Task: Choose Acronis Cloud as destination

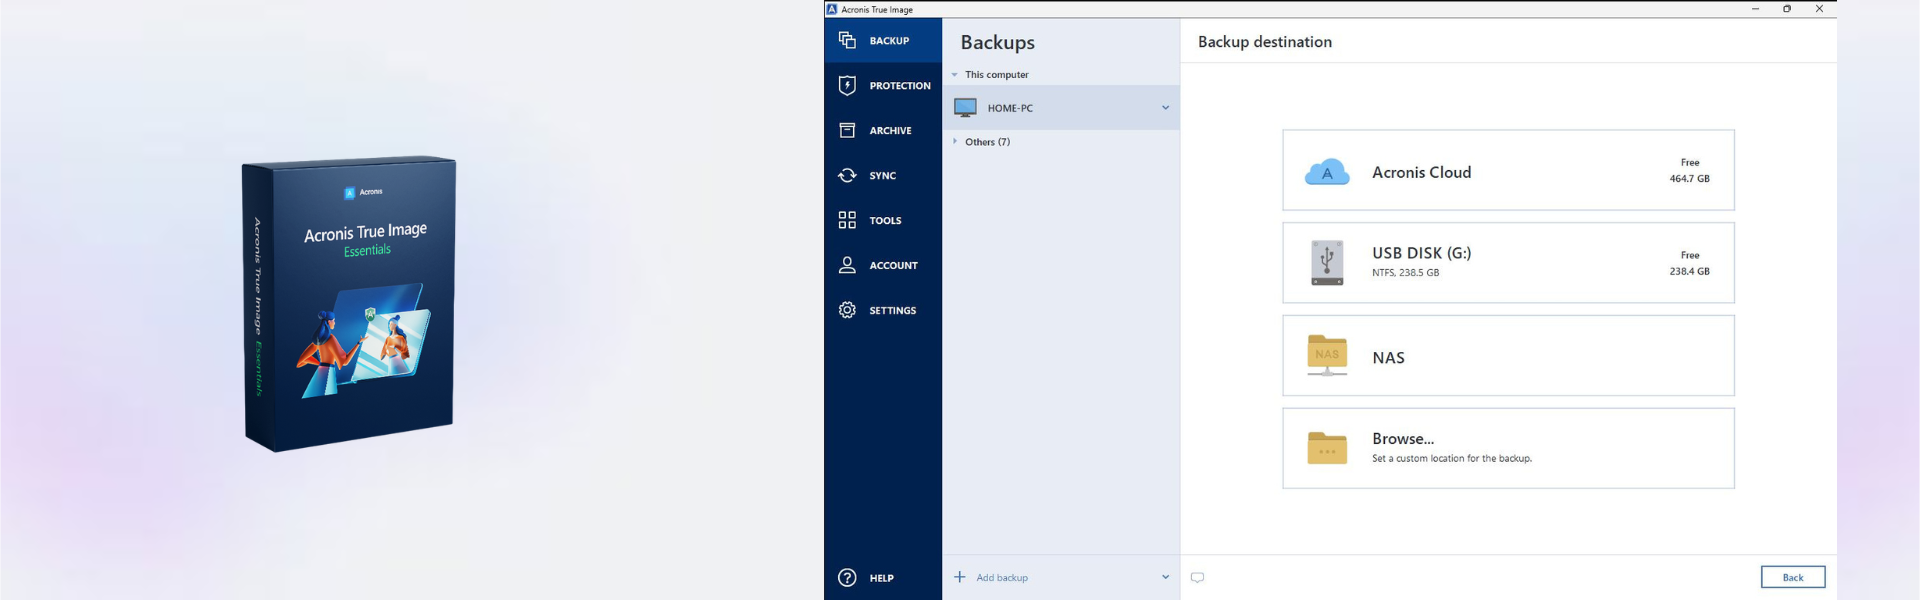Action: tap(1508, 170)
